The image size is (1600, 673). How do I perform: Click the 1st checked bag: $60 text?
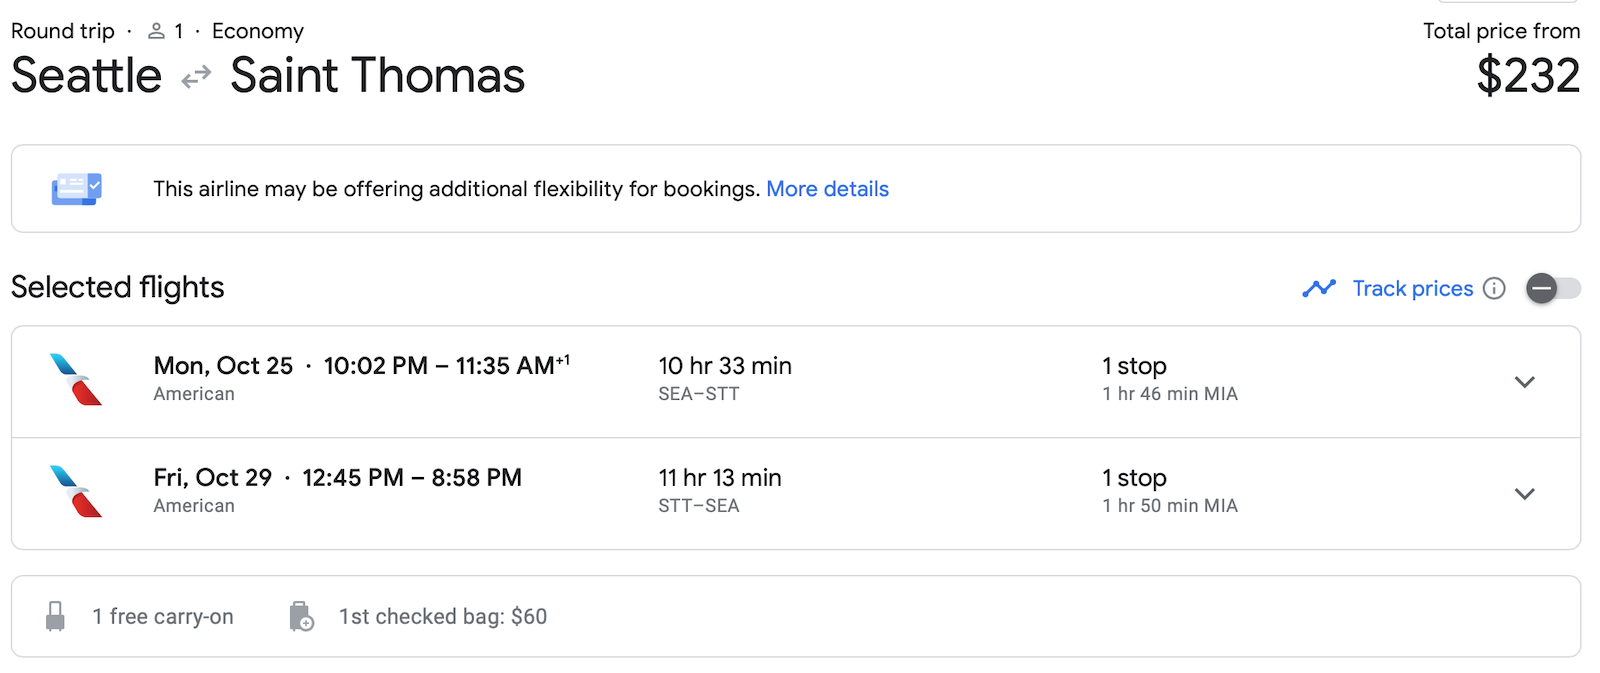pyautogui.click(x=443, y=617)
